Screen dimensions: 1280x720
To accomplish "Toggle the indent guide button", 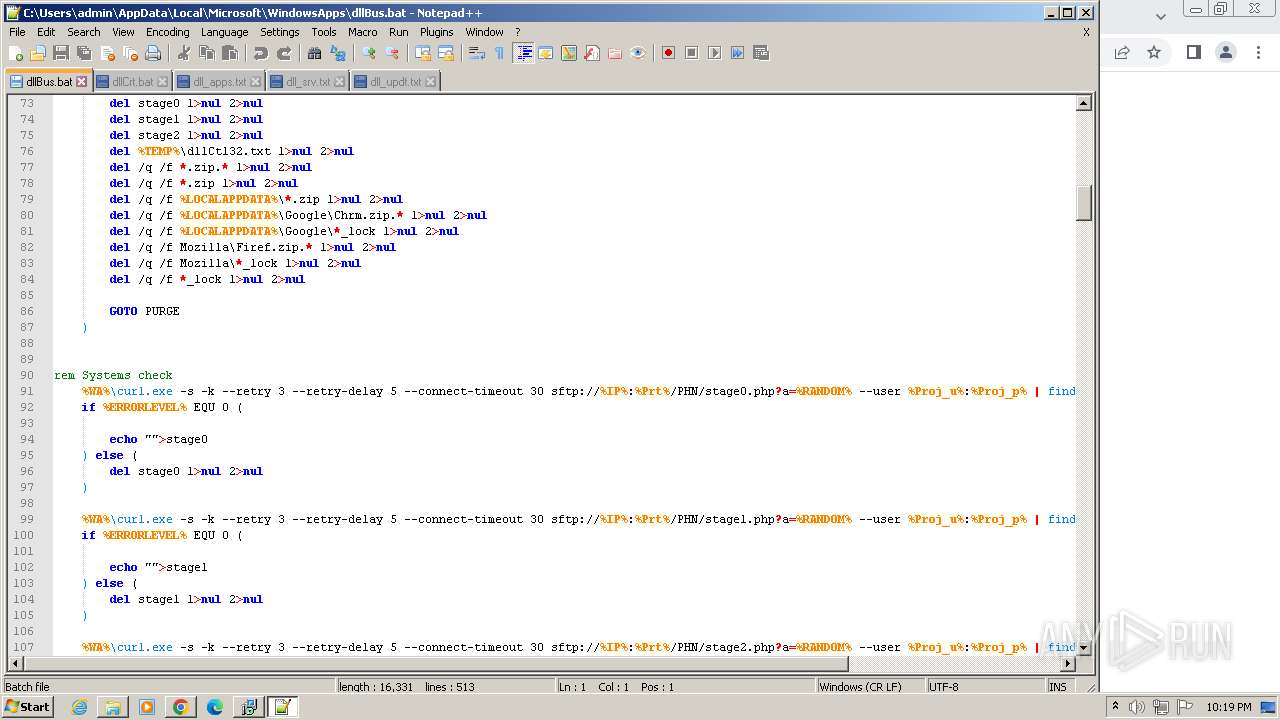I will tap(523, 53).
